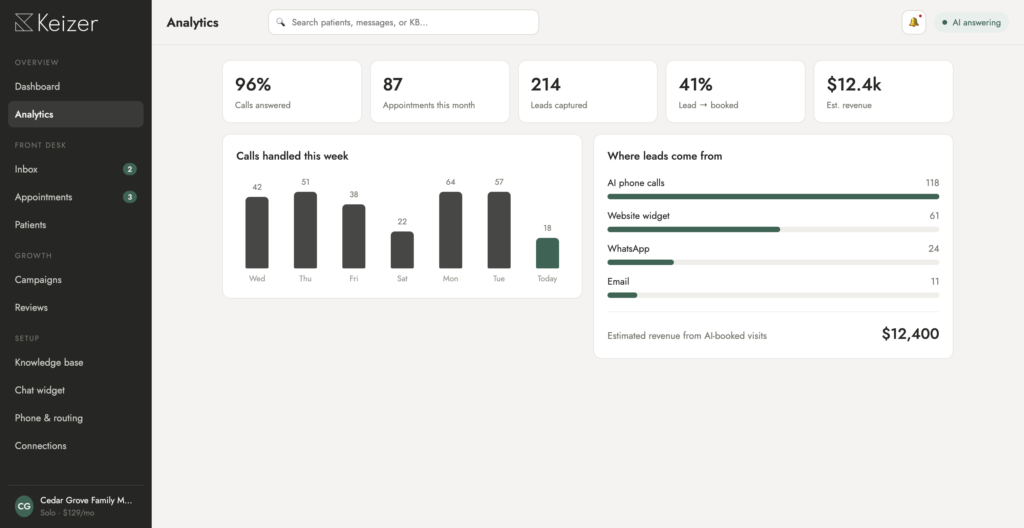Click the 87 Appointments this month card

(440, 91)
